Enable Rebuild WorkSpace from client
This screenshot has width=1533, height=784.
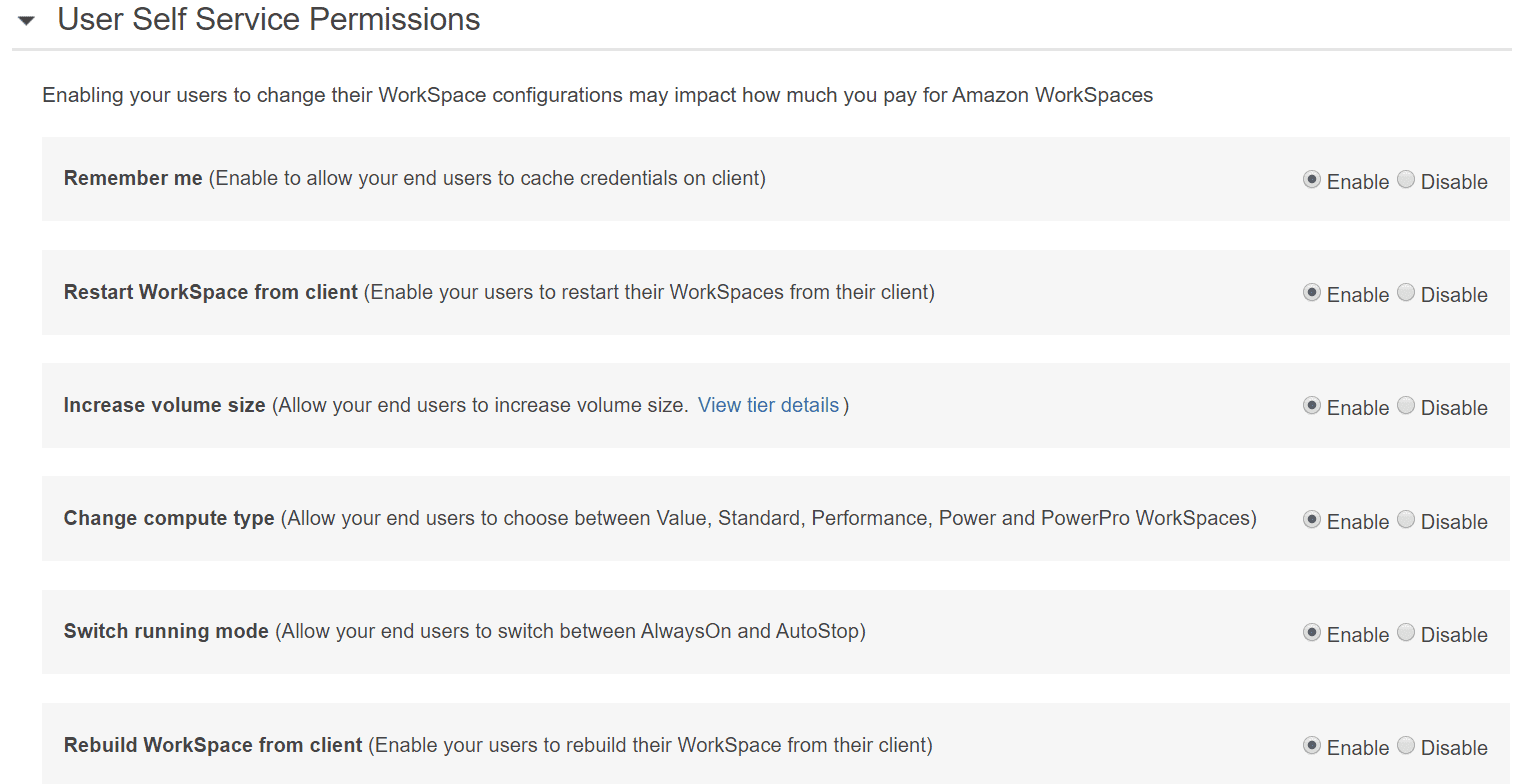(x=1312, y=746)
